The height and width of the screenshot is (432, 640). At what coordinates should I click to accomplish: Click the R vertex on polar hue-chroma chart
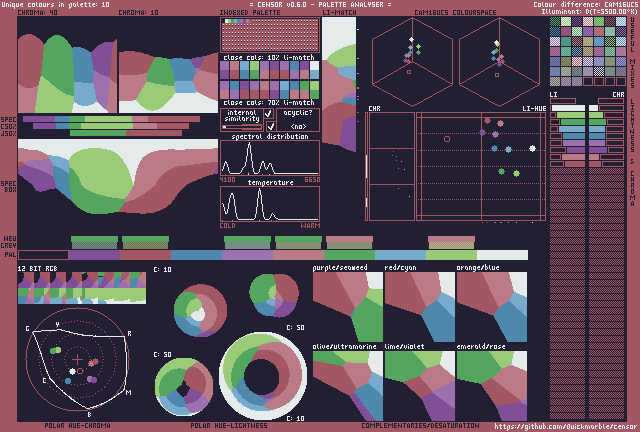[x=129, y=334]
